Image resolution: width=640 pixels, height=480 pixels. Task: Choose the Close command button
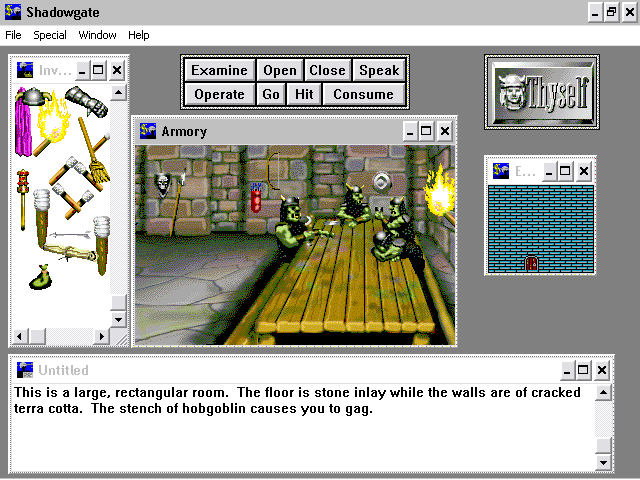(x=327, y=70)
